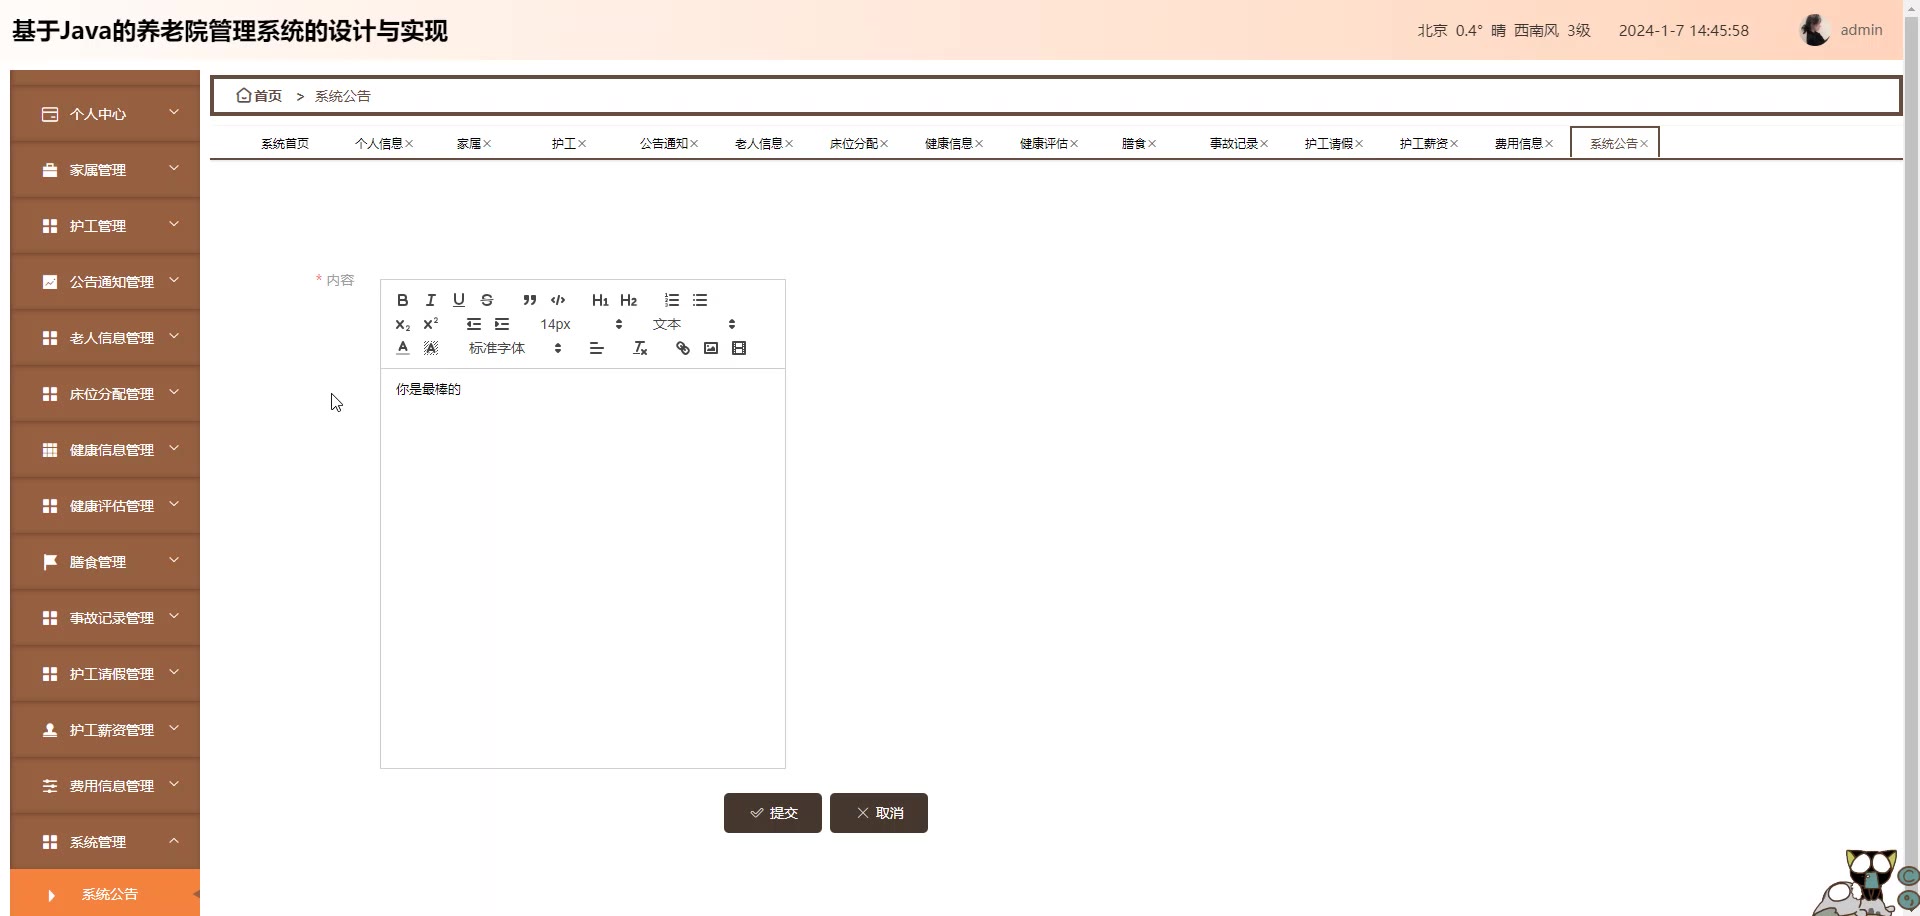Apply underline formatting in the editor

tap(458, 300)
